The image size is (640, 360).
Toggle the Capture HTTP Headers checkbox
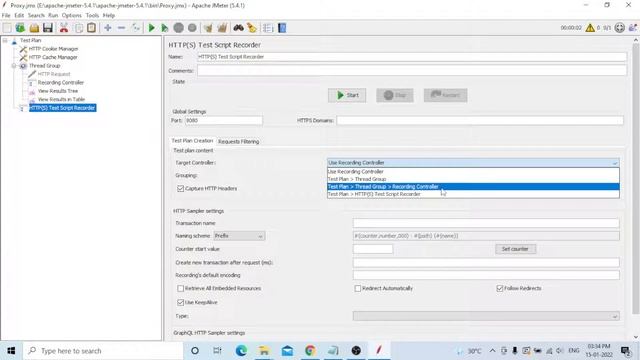click(x=180, y=189)
